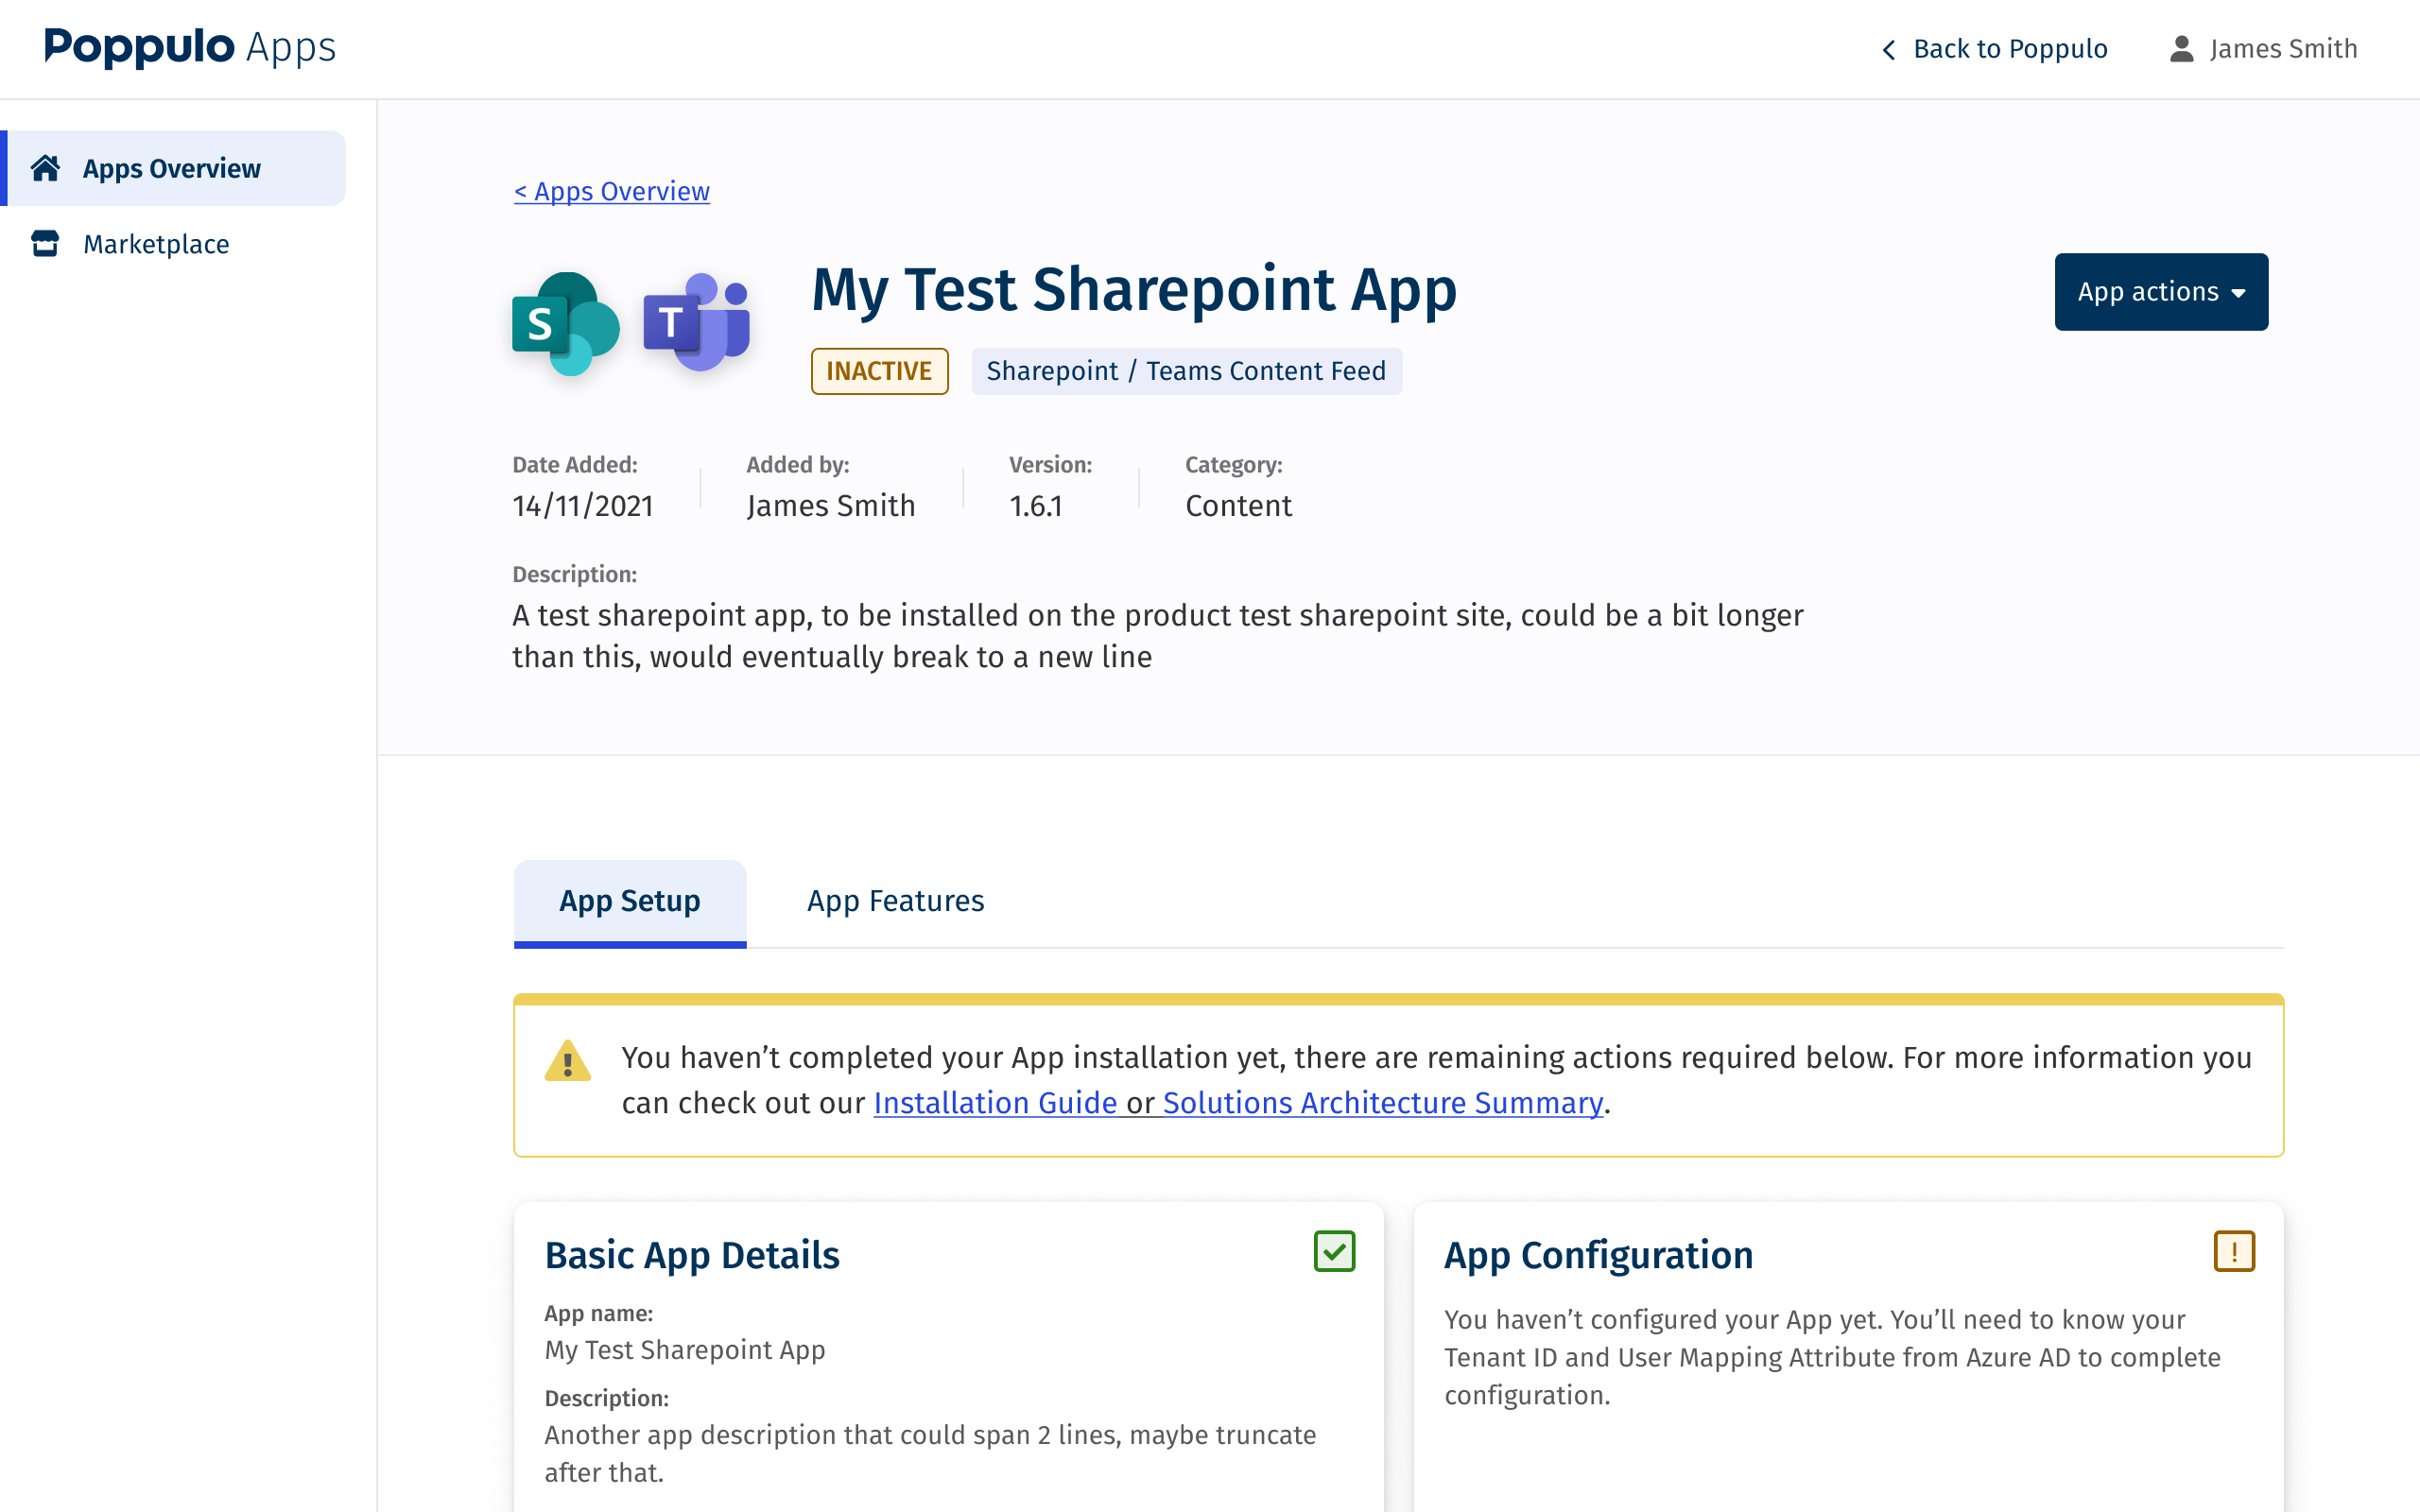Follow the '< Apps Overview' breadcrumb link
2420x1512 pixels.
click(x=612, y=191)
